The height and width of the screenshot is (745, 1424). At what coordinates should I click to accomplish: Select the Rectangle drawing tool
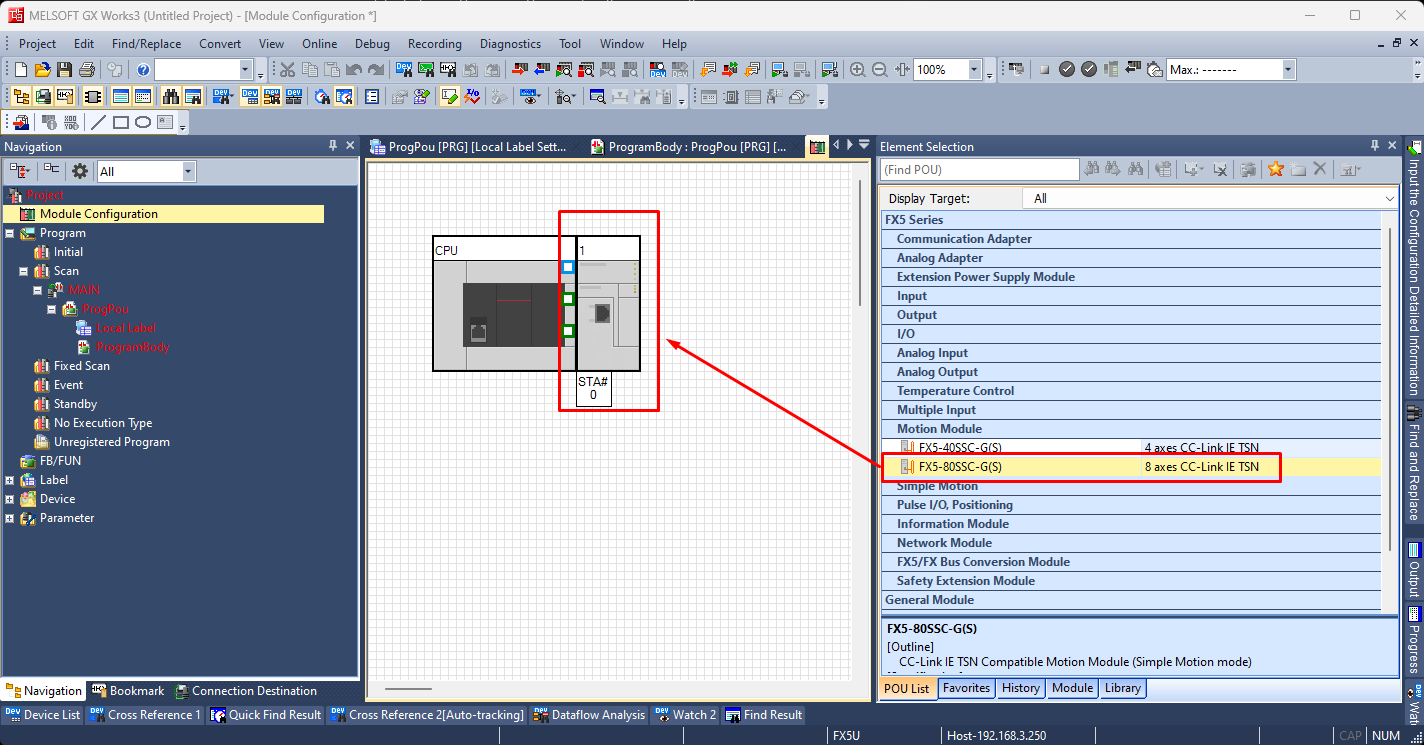(x=121, y=123)
